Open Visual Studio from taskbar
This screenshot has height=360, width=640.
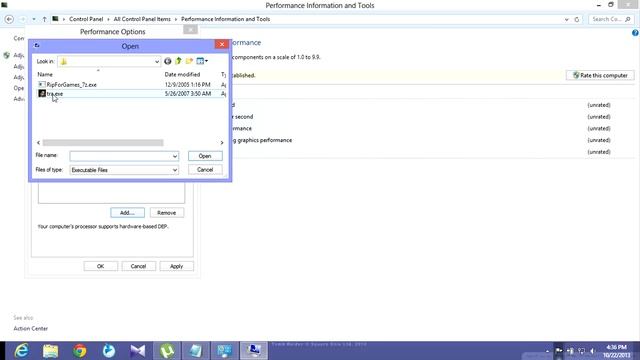pos(138,351)
